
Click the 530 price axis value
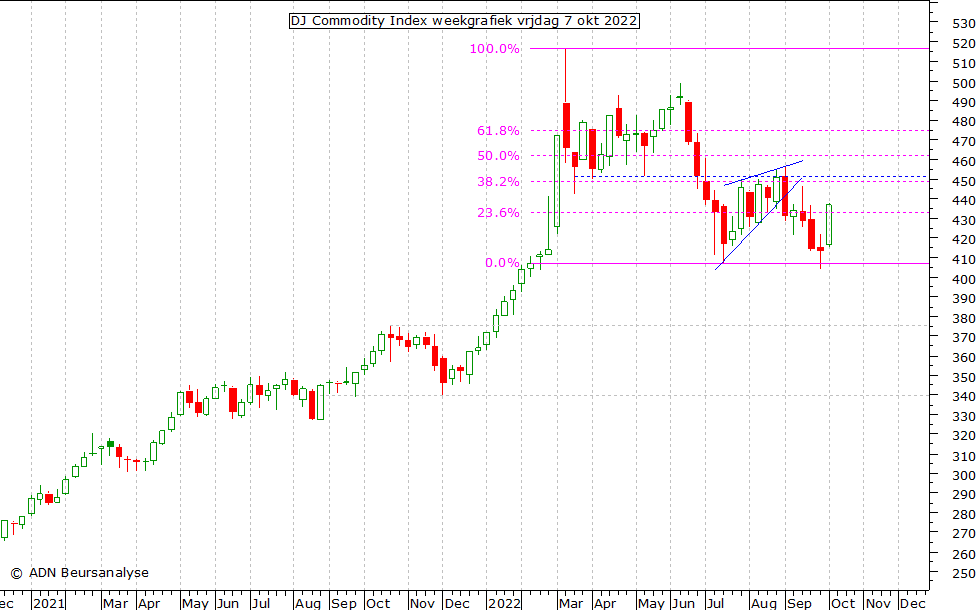click(964, 24)
